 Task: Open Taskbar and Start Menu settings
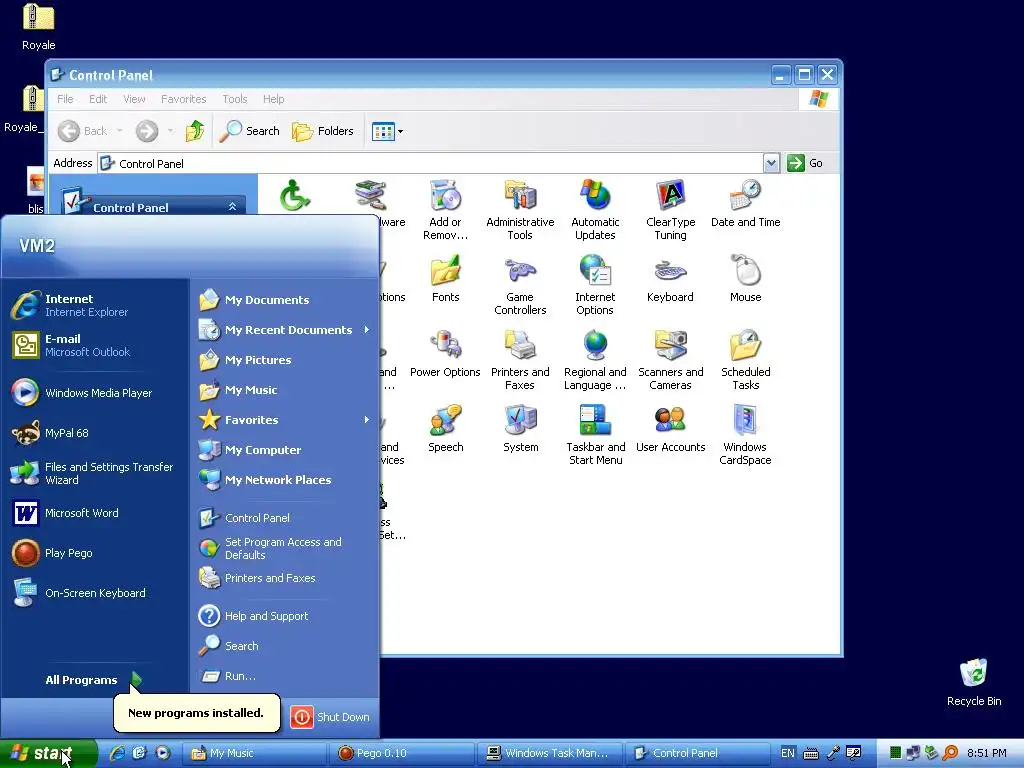tap(595, 435)
